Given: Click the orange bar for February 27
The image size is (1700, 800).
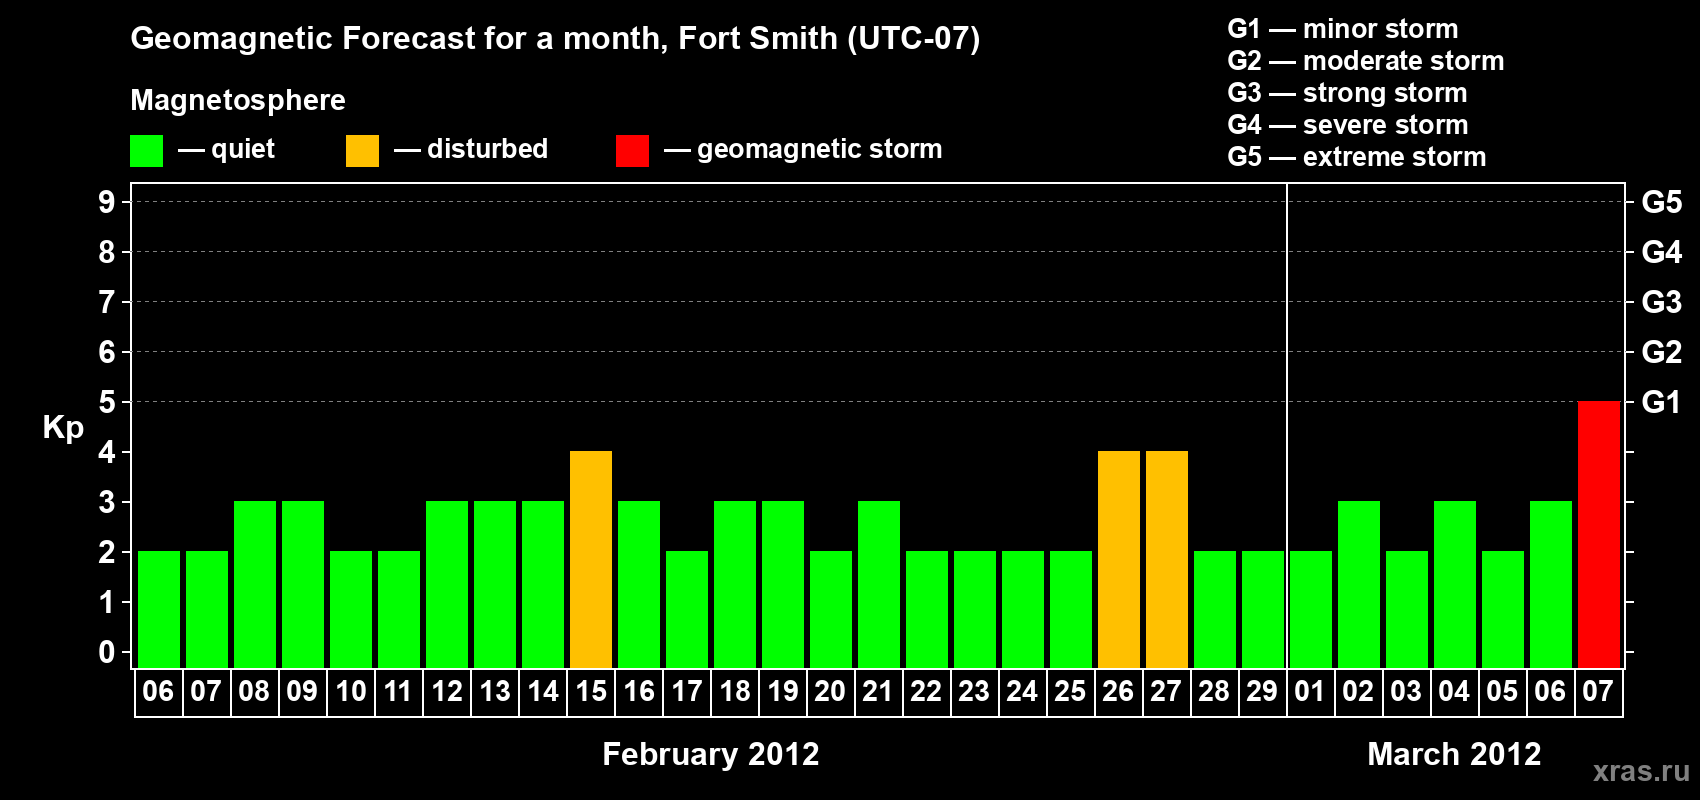Looking at the screenshot, I should click(x=1167, y=559).
